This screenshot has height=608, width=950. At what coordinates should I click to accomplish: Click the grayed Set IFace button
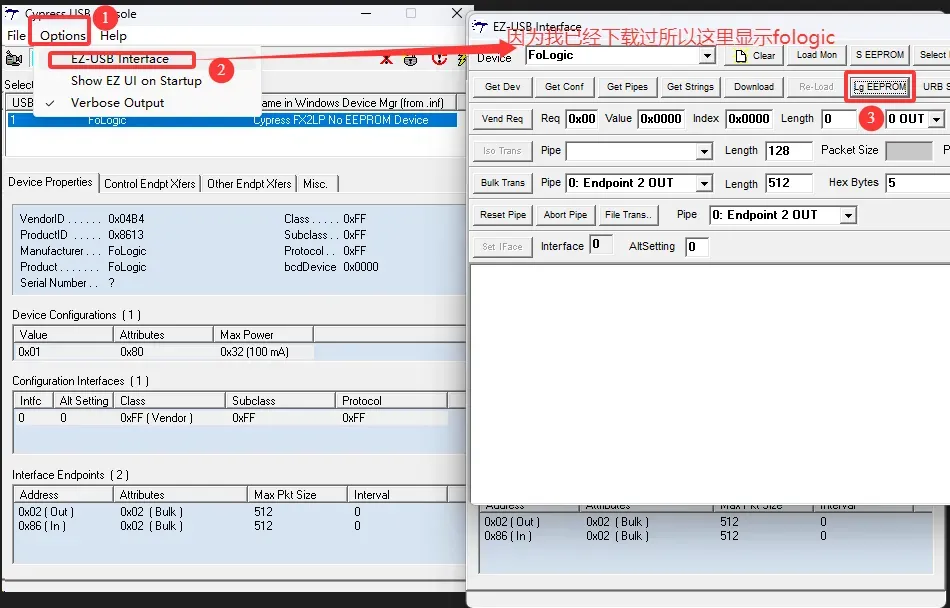(x=502, y=246)
